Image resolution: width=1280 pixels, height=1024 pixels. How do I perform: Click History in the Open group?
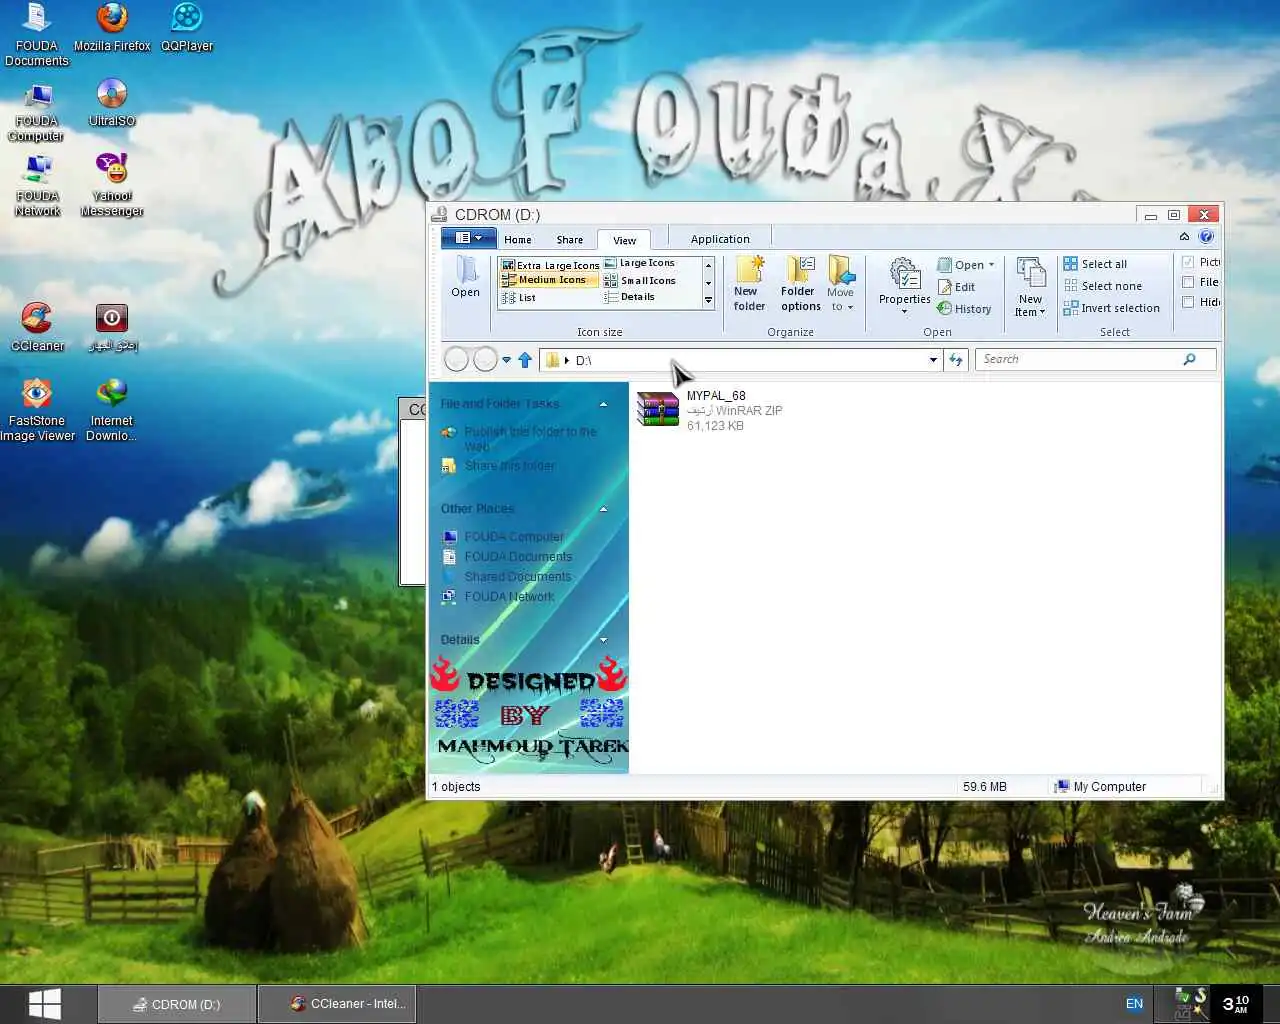[964, 309]
